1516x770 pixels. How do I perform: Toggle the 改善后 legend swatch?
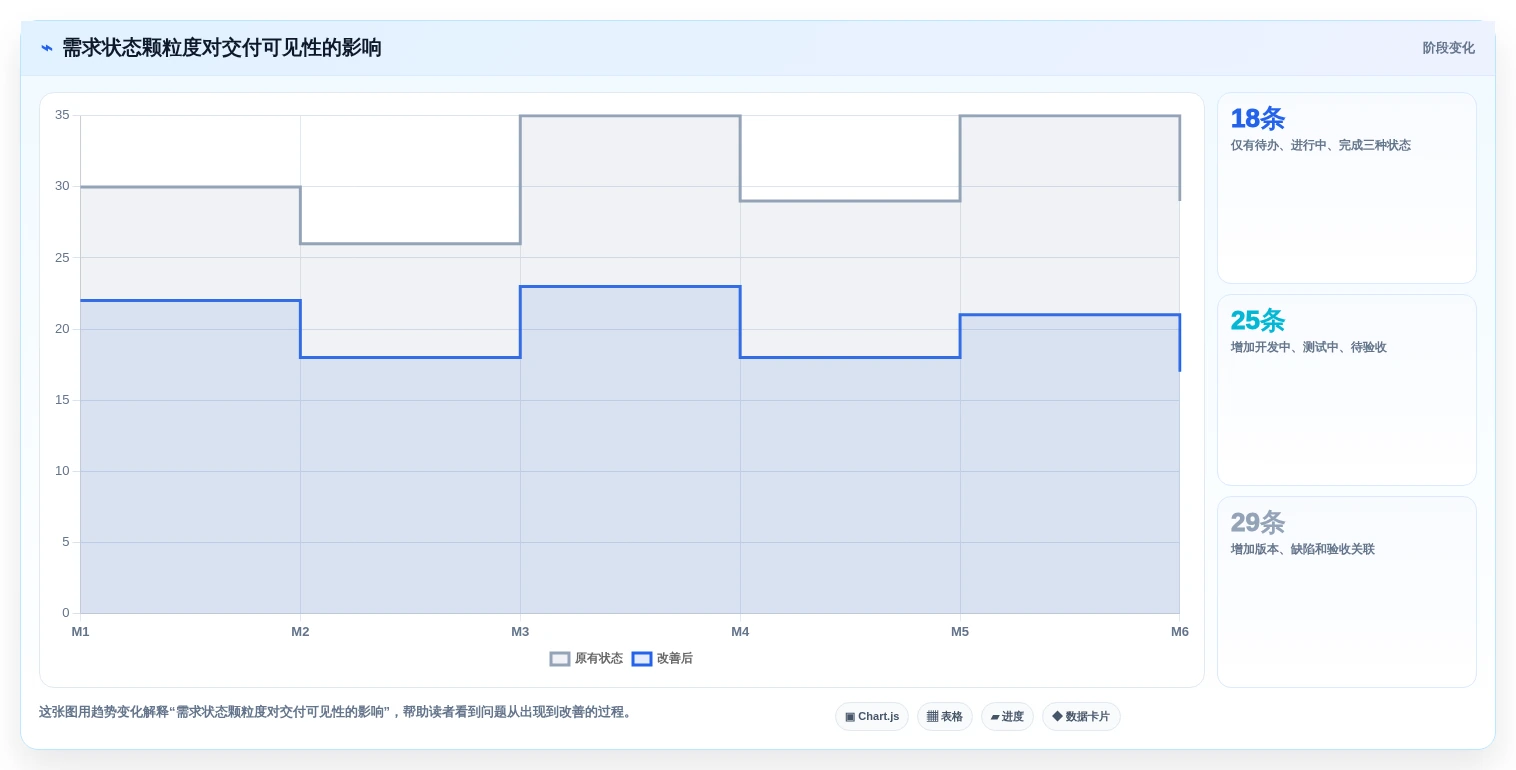coord(642,659)
